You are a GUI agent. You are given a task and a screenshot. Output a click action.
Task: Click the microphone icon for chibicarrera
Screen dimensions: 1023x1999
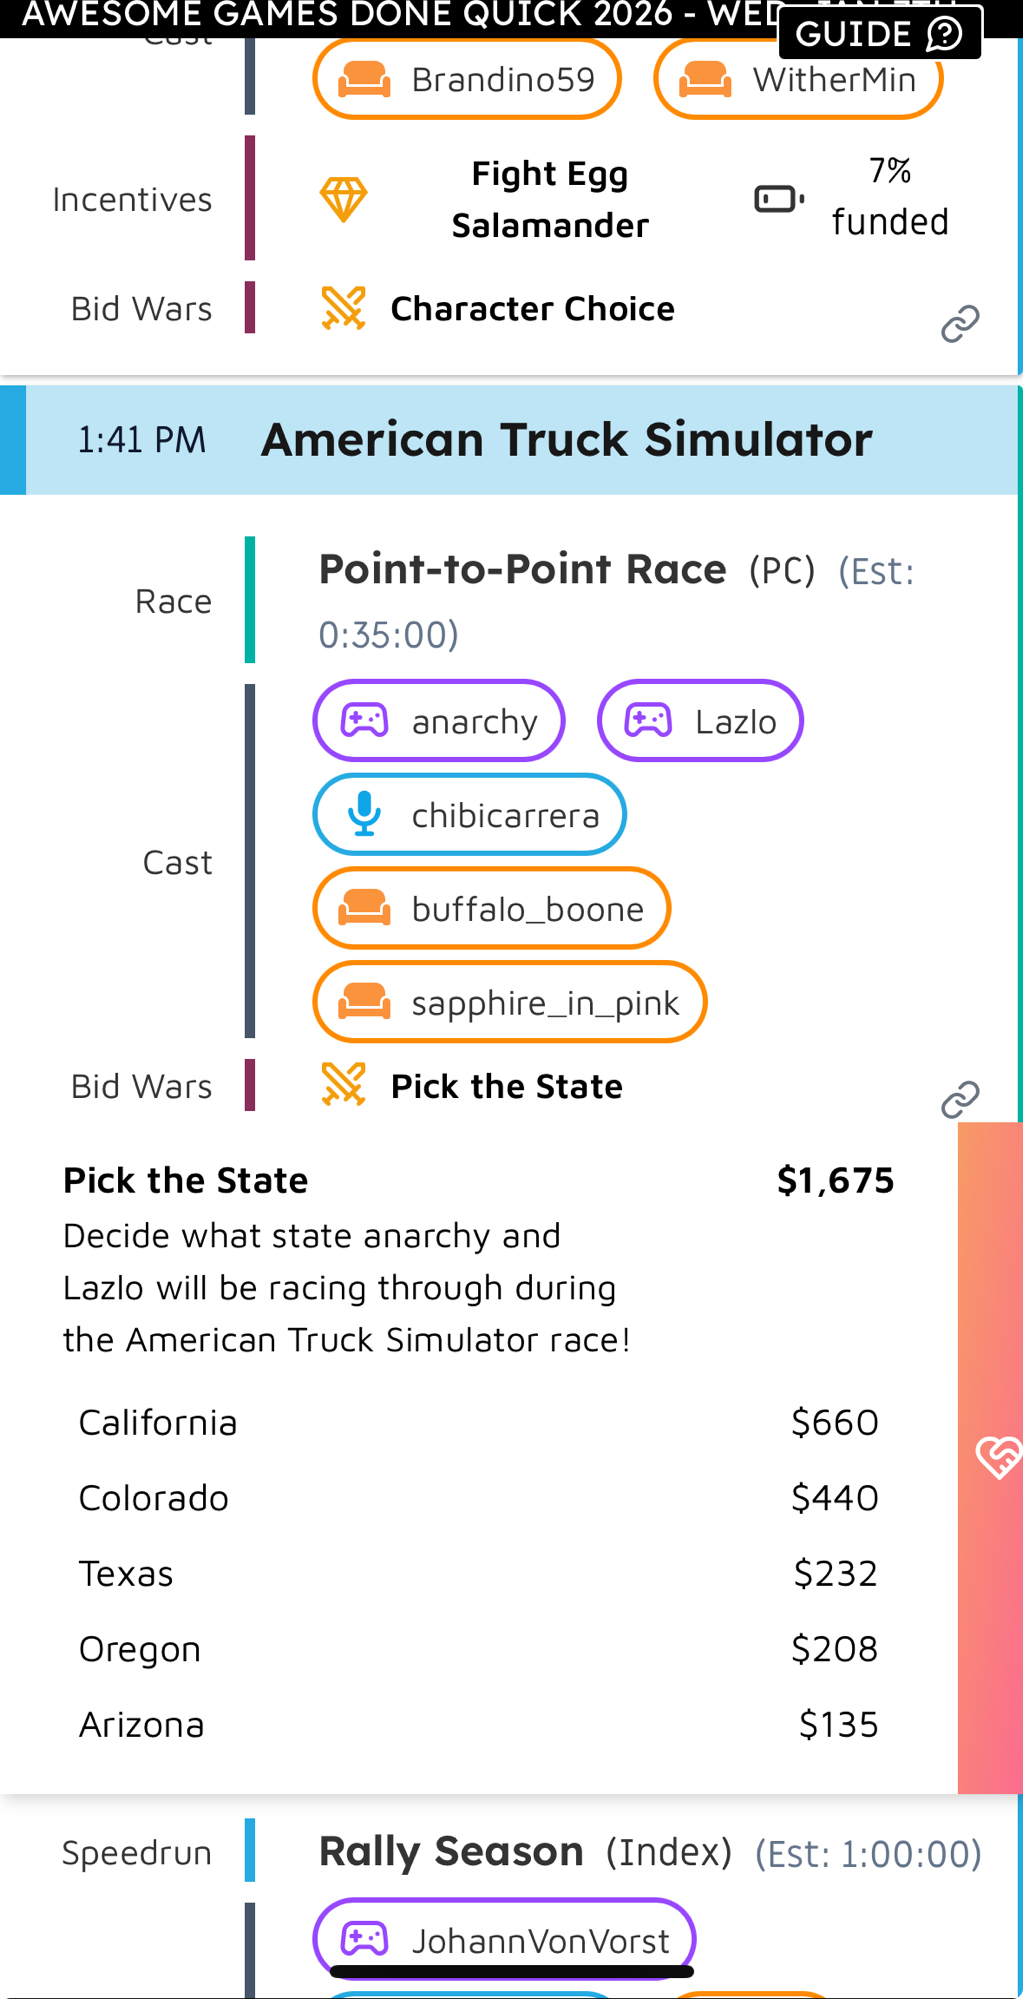(364, 814)
